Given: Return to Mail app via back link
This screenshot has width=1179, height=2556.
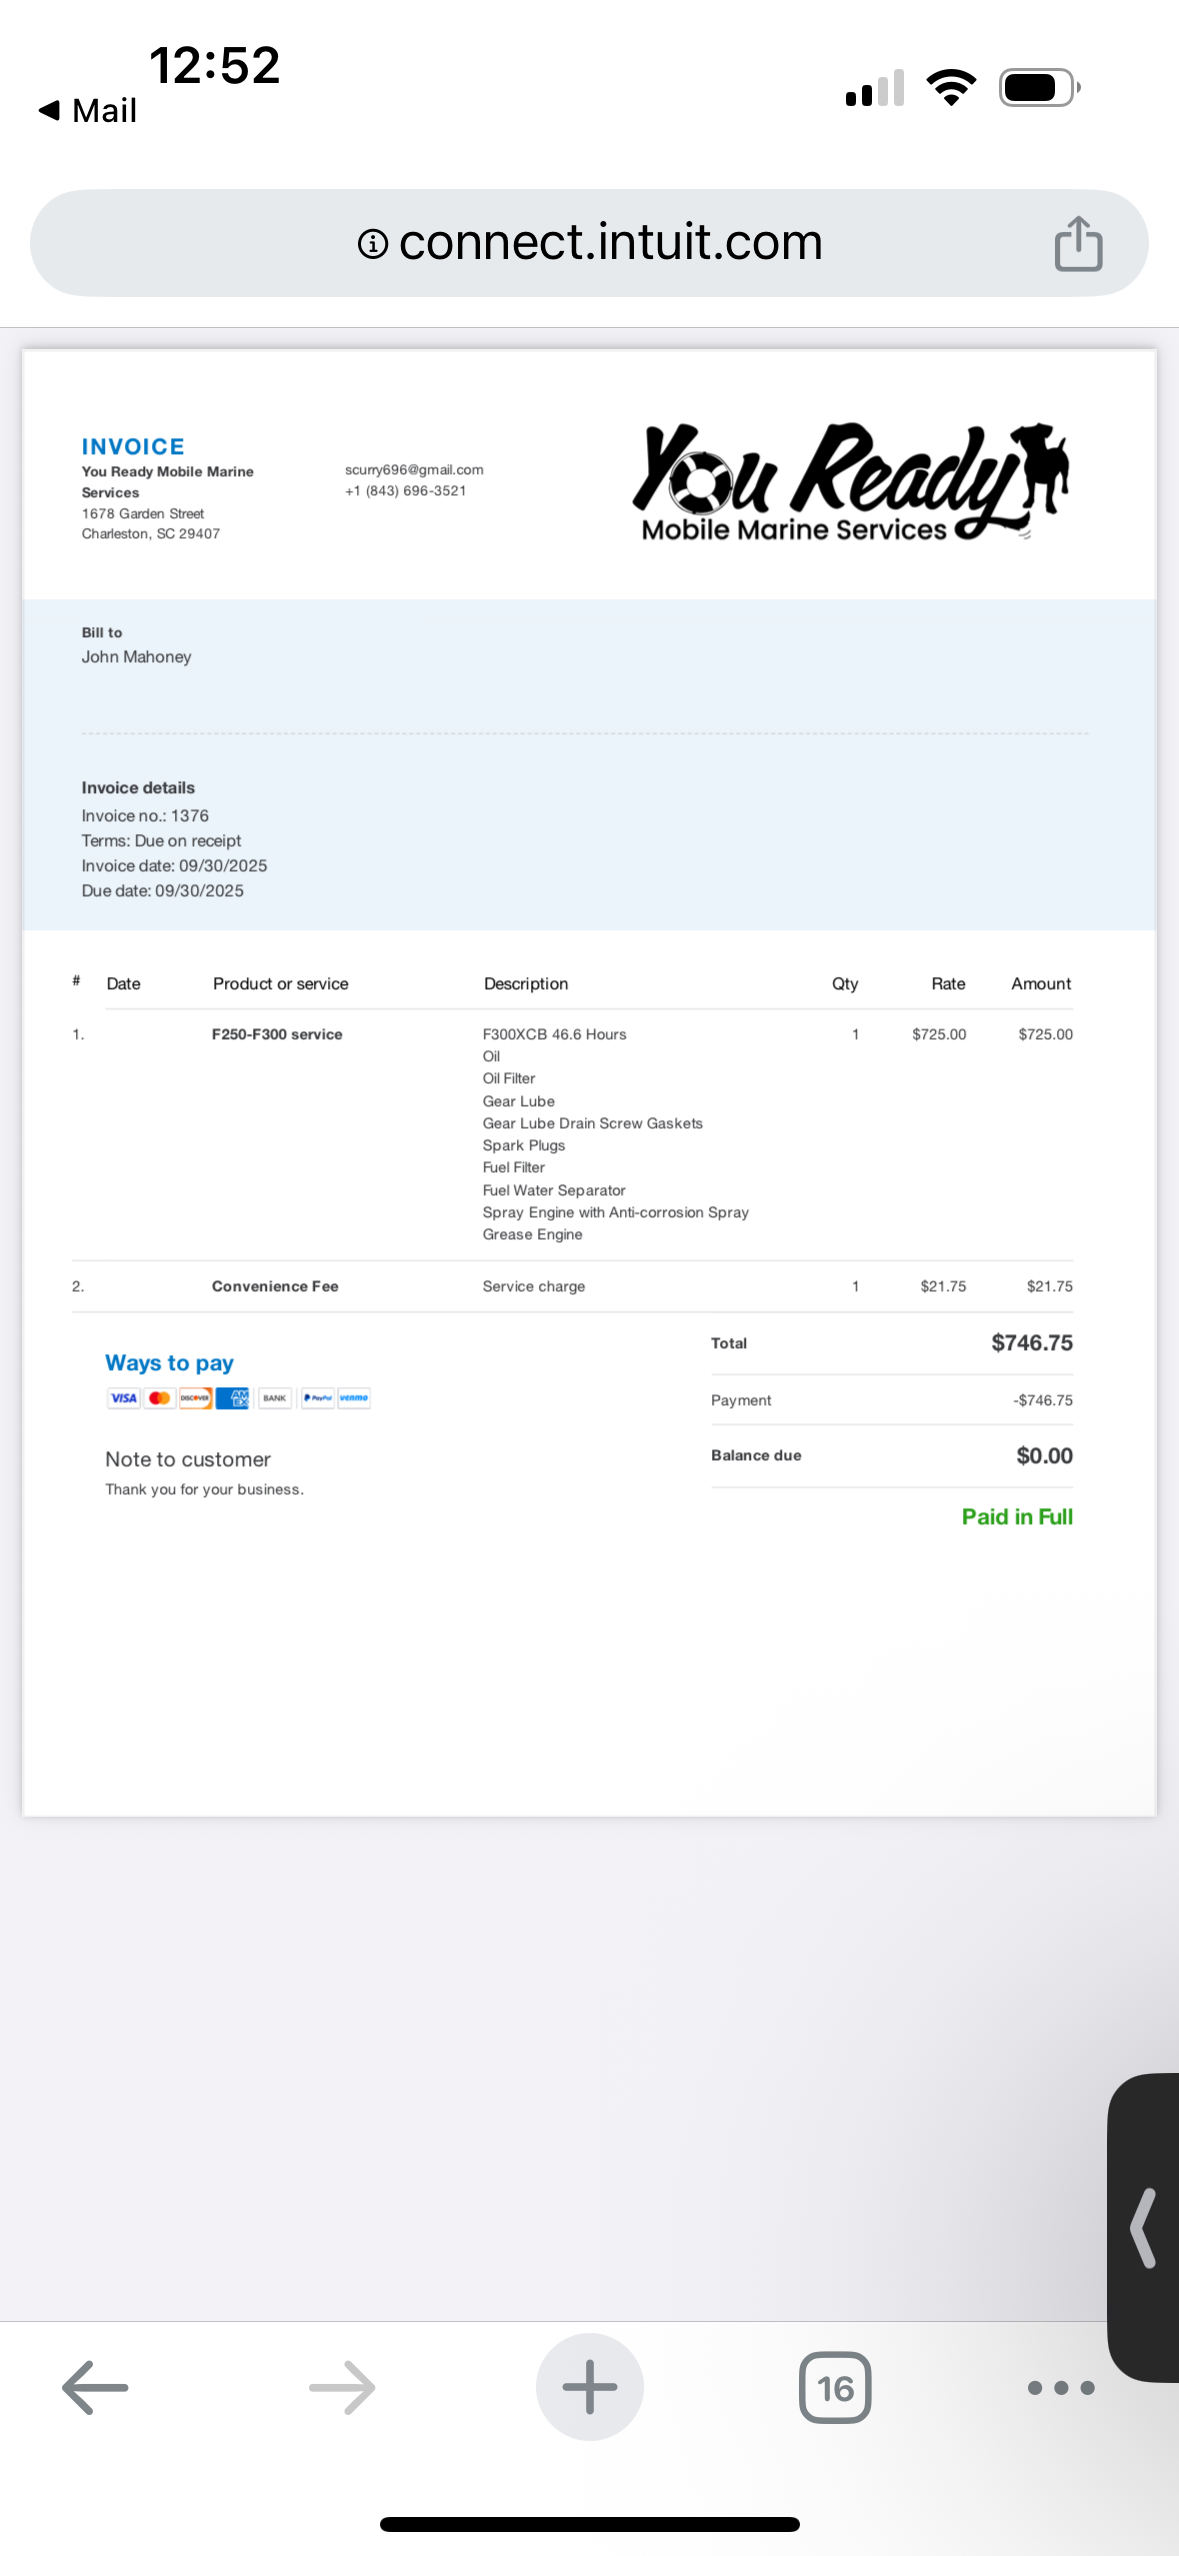Looking at the screenshot, I should click(x=87, y=111).
